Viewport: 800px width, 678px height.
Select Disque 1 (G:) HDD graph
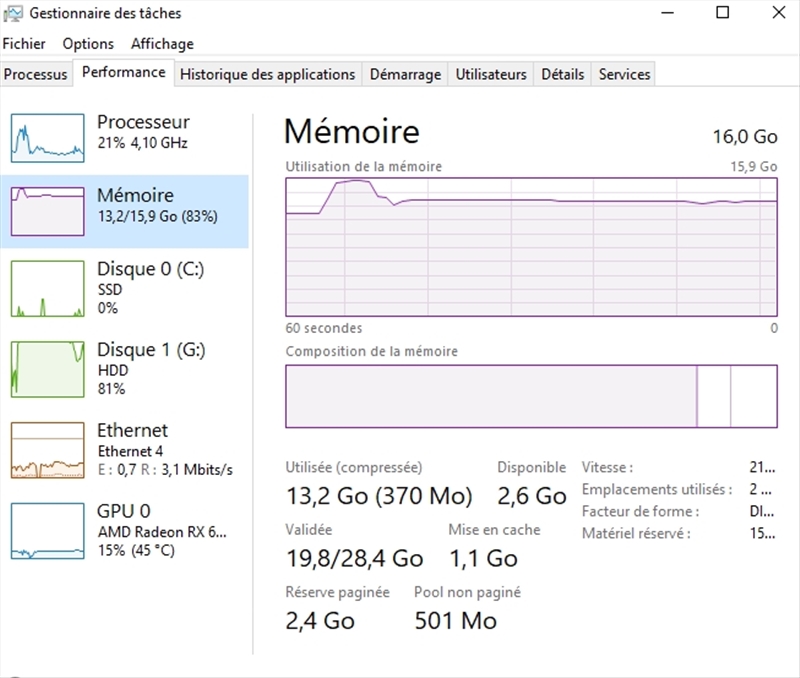pyautogui.click(x=47, y=368)
